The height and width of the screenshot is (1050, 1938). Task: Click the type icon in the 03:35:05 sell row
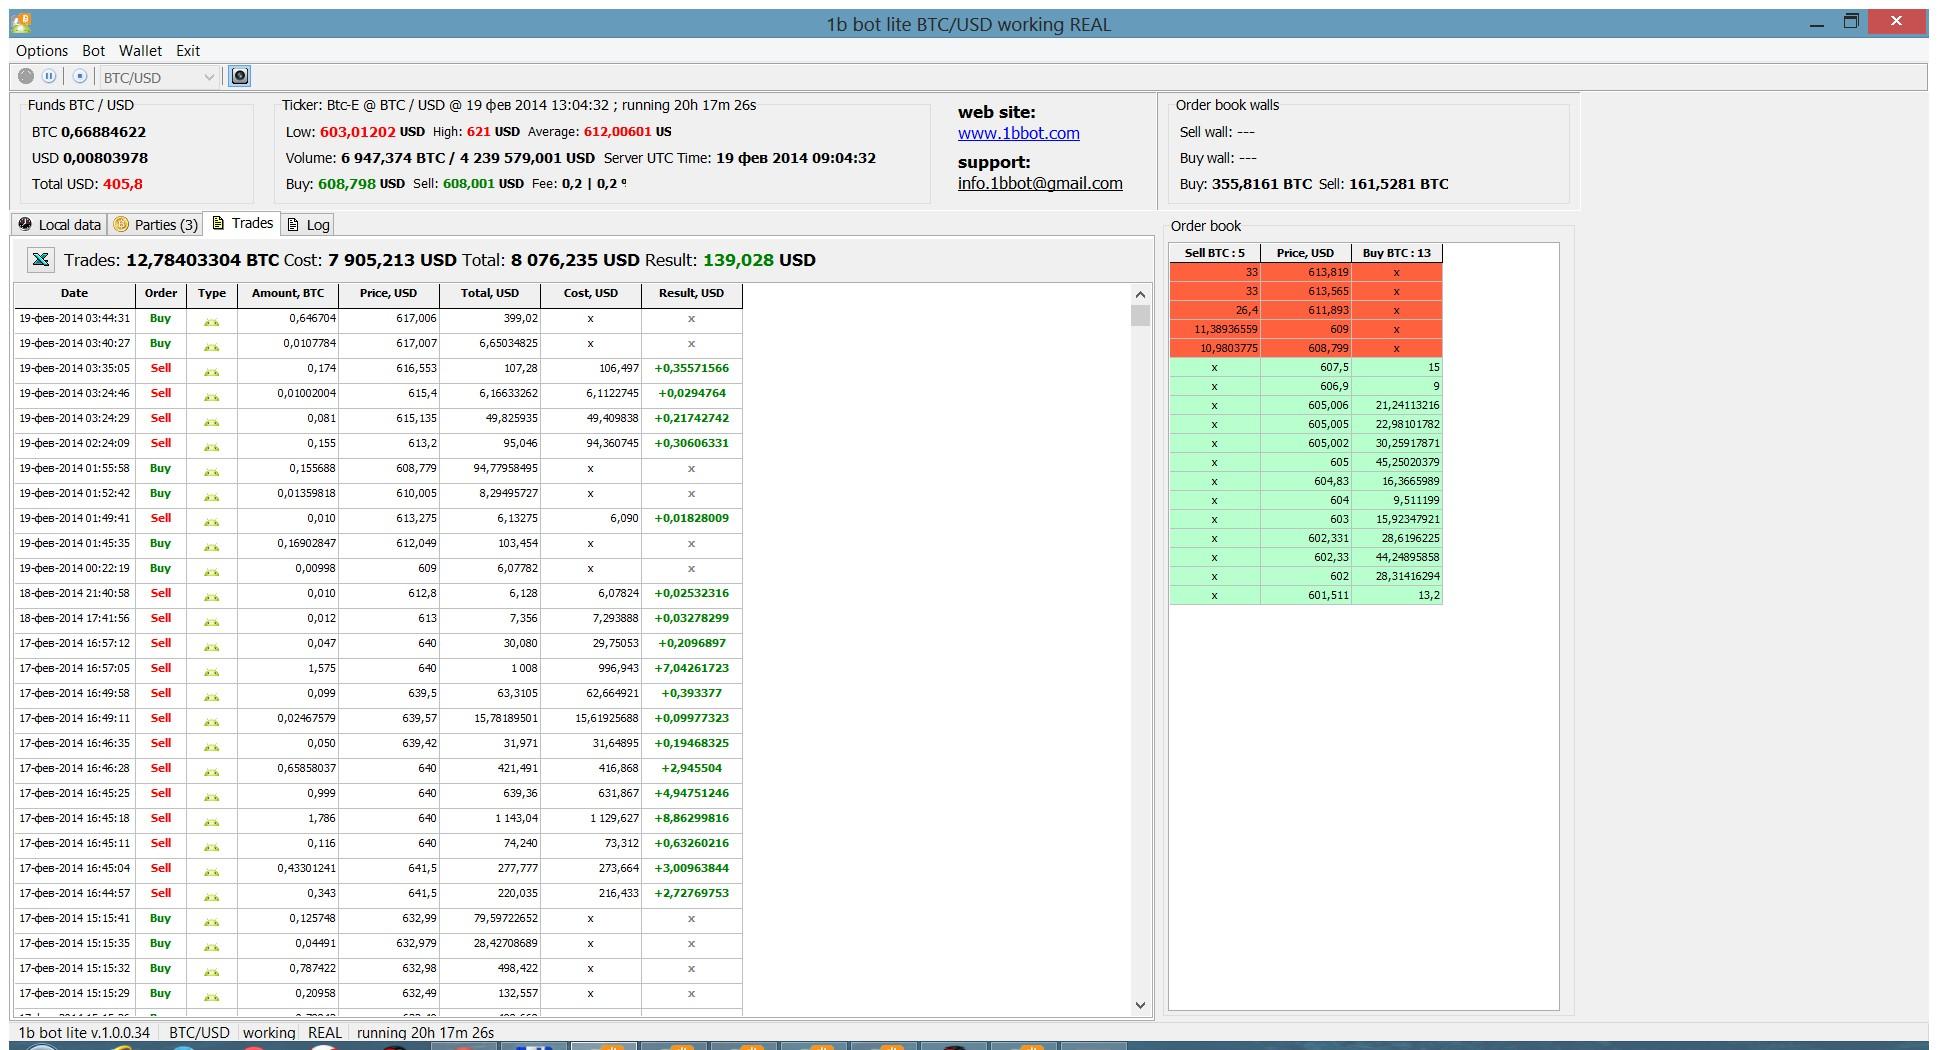pos(211,371)
